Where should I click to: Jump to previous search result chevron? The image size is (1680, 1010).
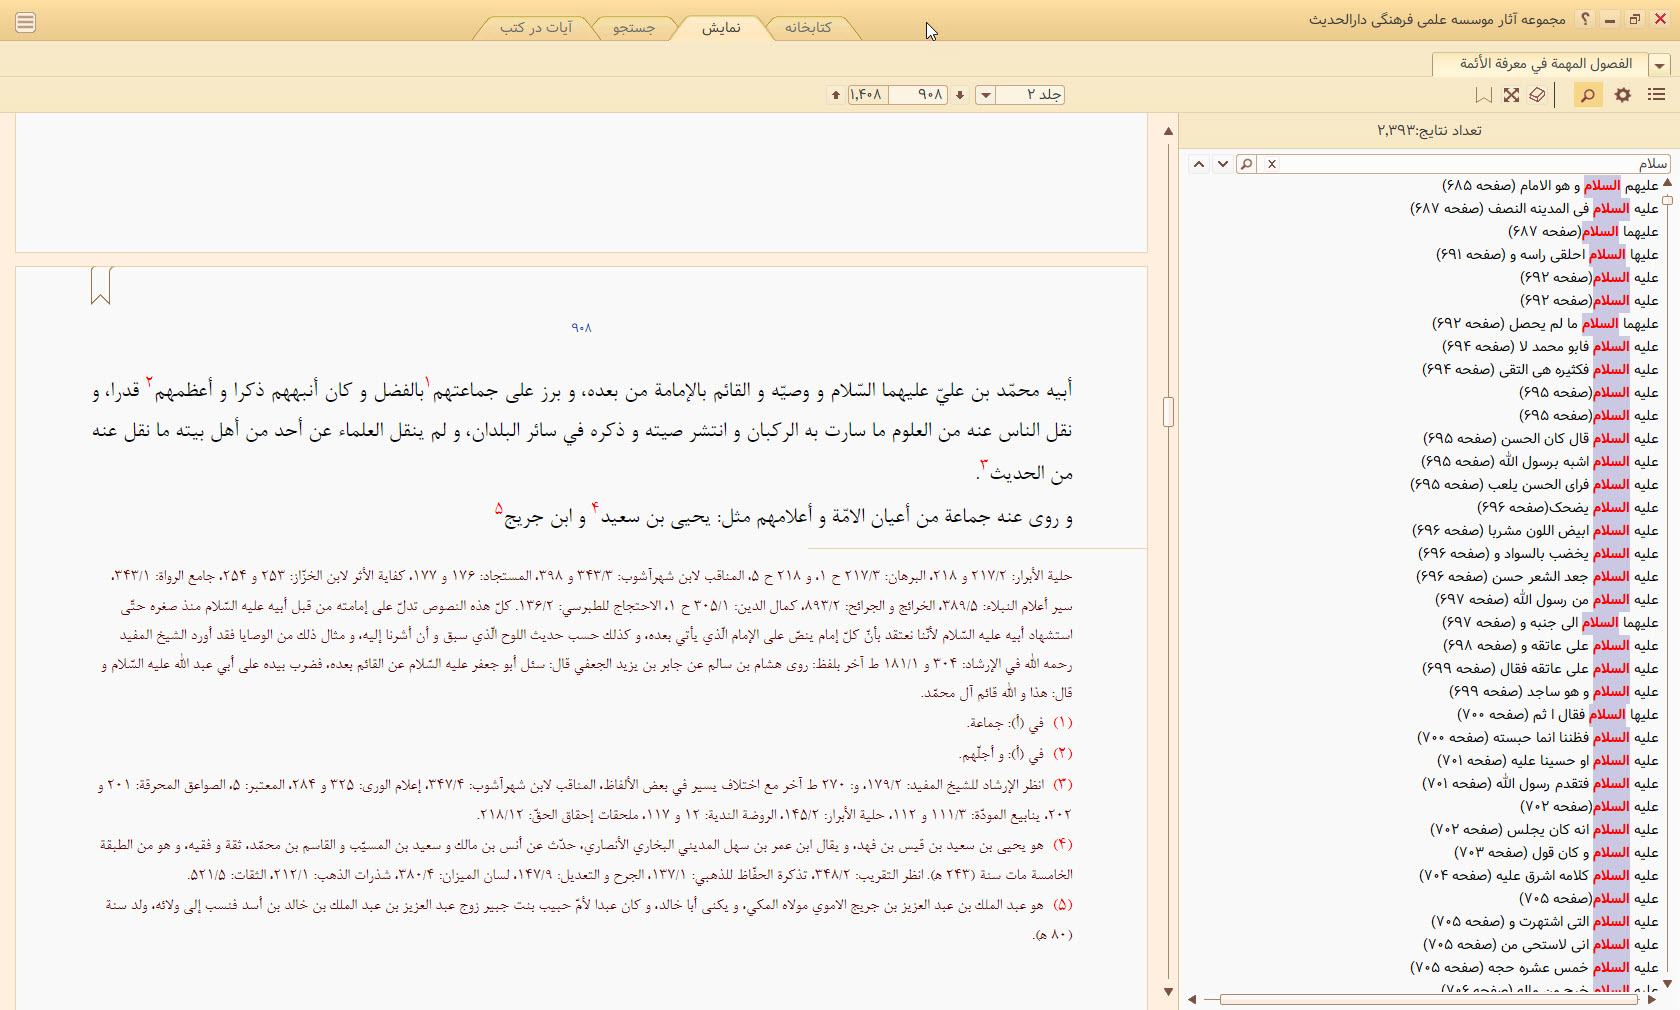[x=1199, y=164]
